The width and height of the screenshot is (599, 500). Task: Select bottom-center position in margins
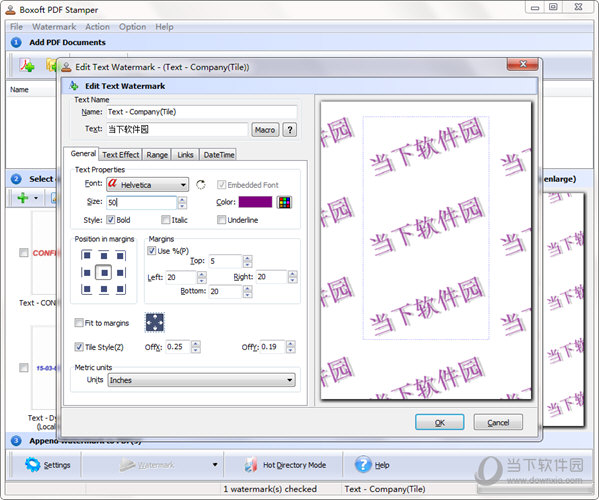click(x=104, y=289)
